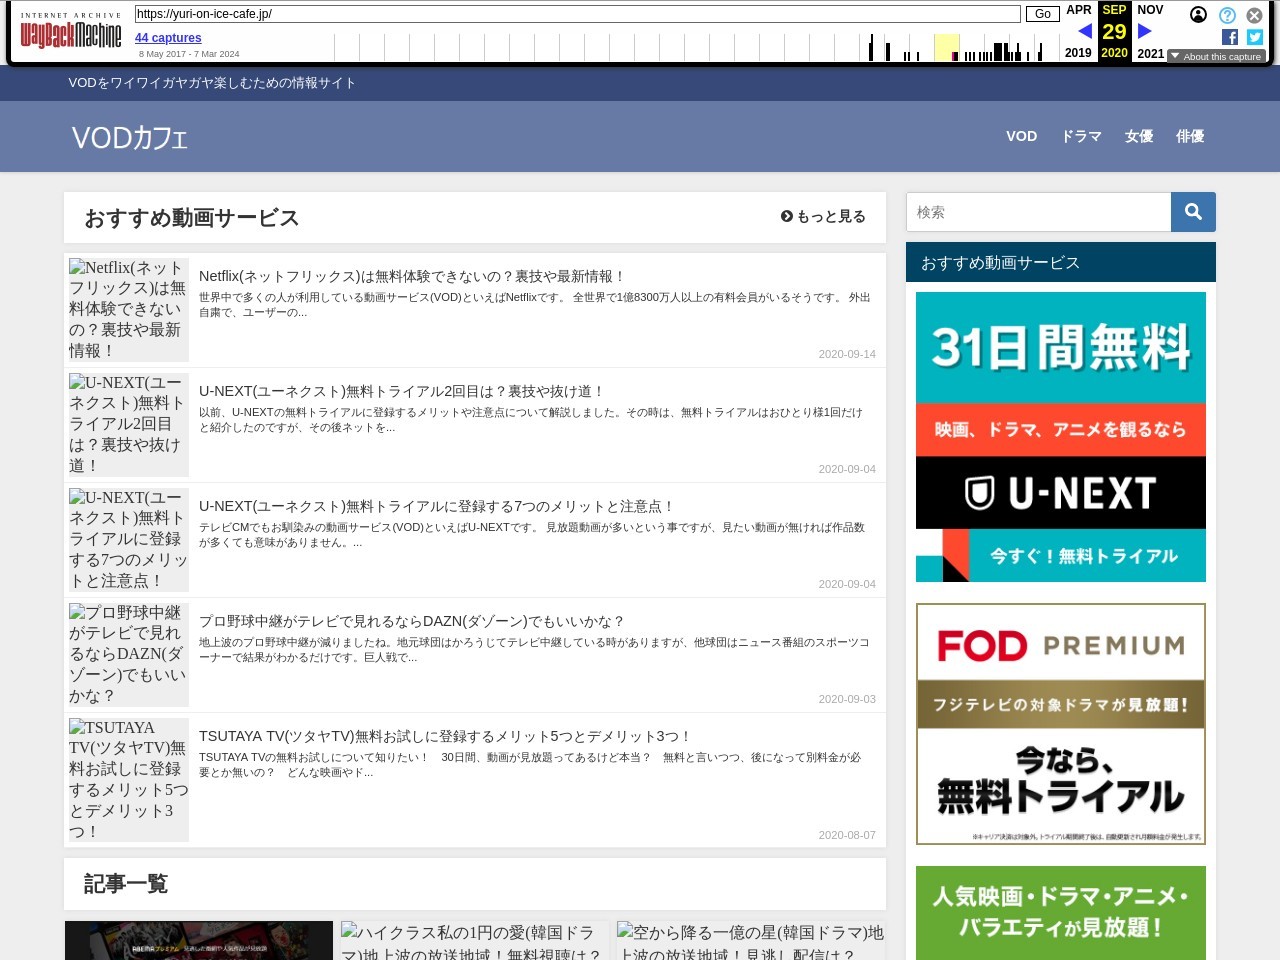1280x960 pixels.
Task: Click the 検索 search input field
Action: point(1038,212)
